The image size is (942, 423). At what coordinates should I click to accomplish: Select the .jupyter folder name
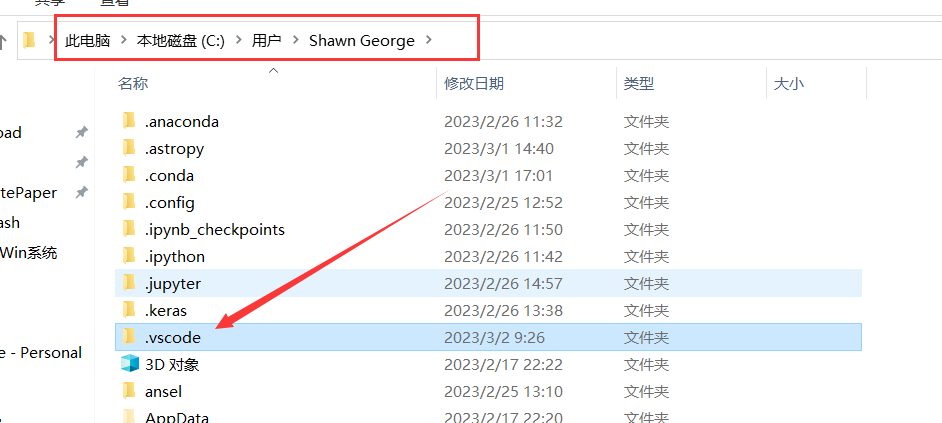tap(172, 284)
